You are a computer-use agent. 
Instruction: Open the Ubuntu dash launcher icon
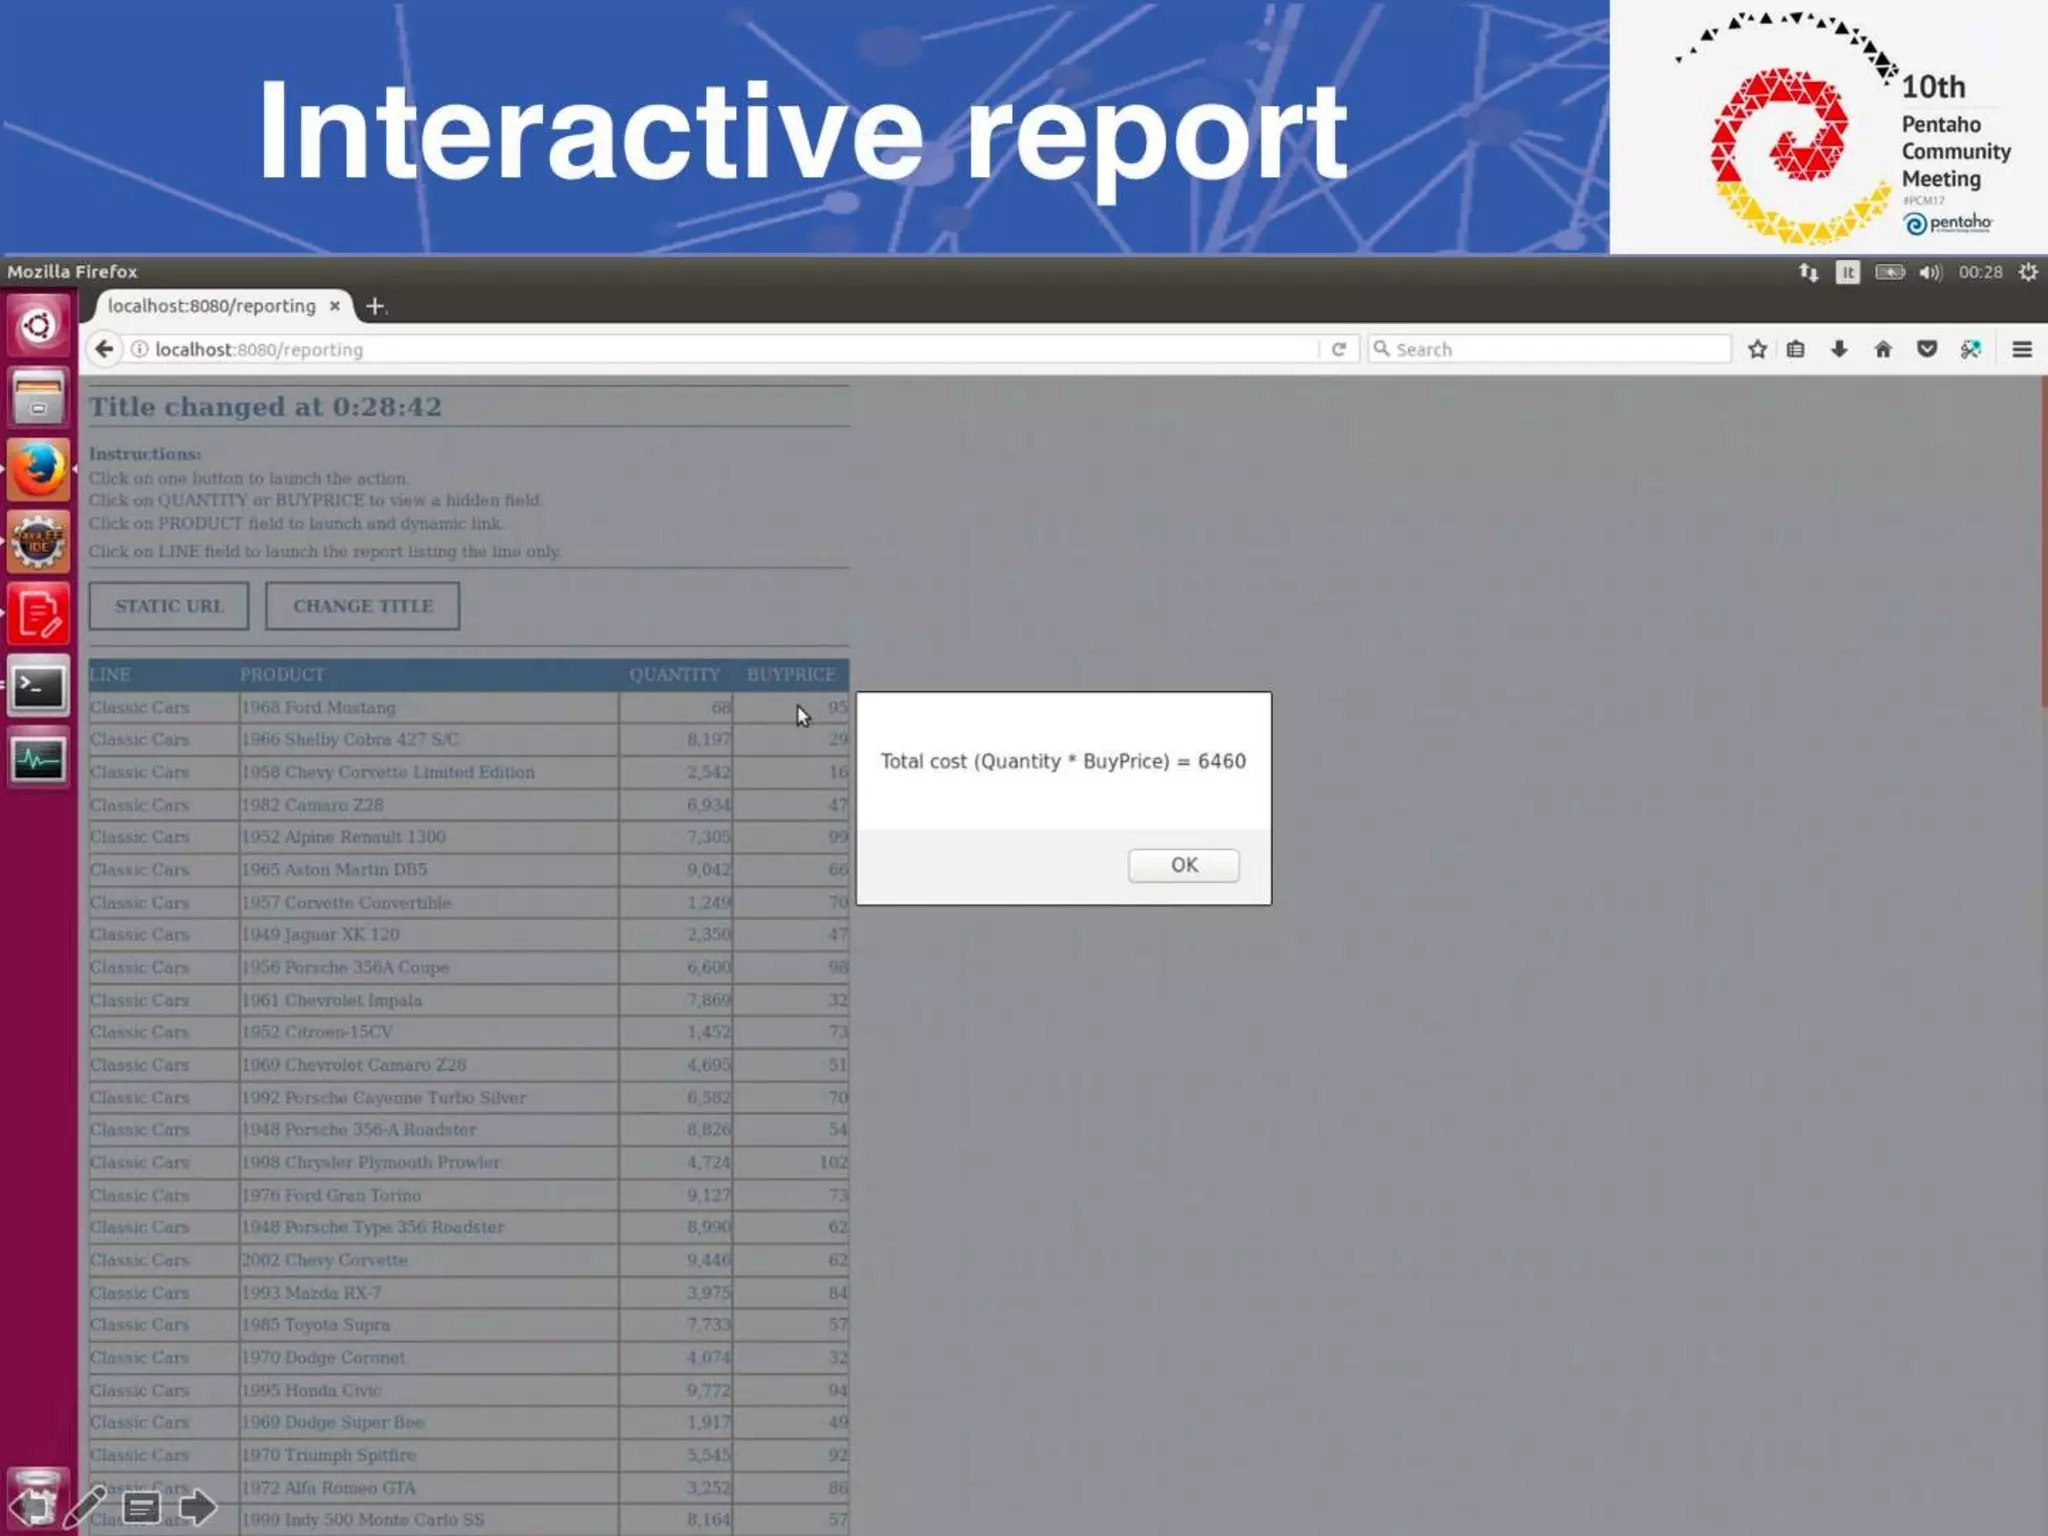point(38,326)
